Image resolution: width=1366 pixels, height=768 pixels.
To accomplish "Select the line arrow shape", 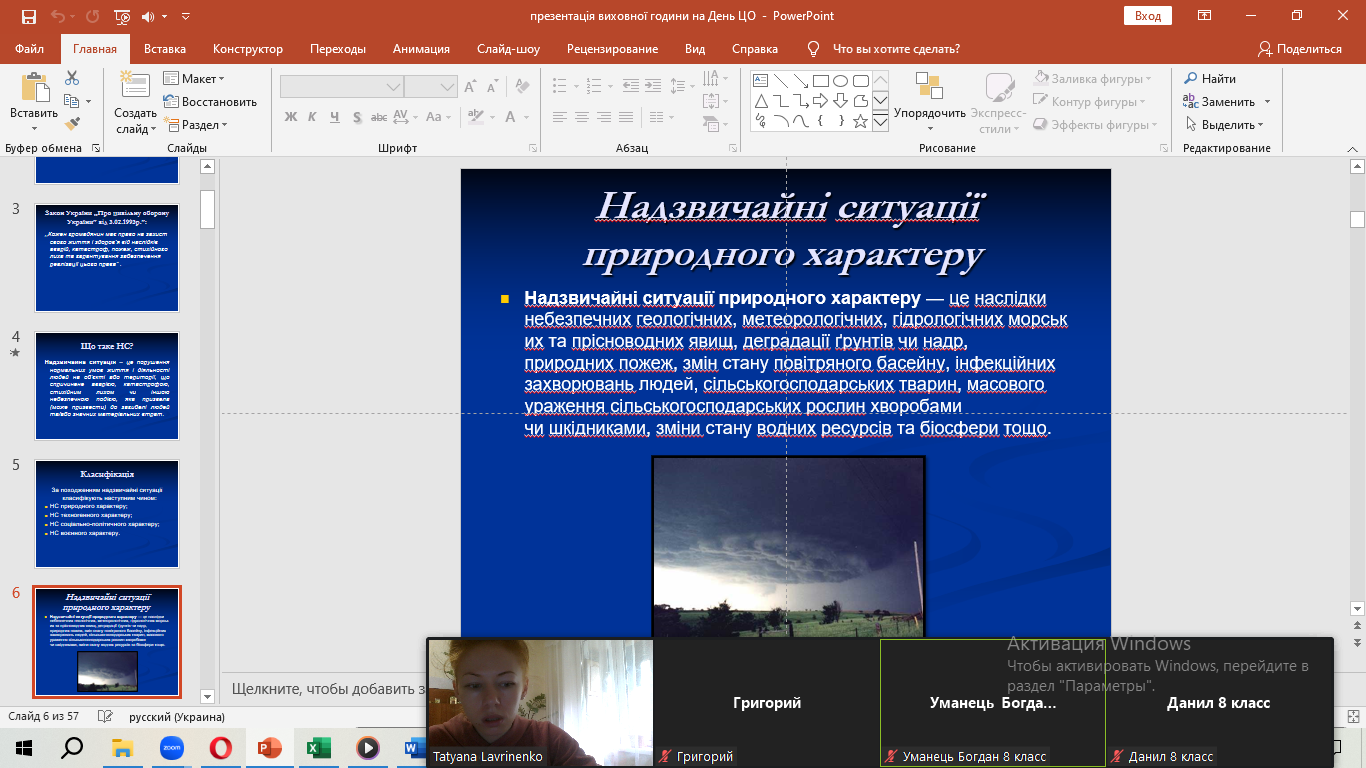I will (x=800, y=81).
